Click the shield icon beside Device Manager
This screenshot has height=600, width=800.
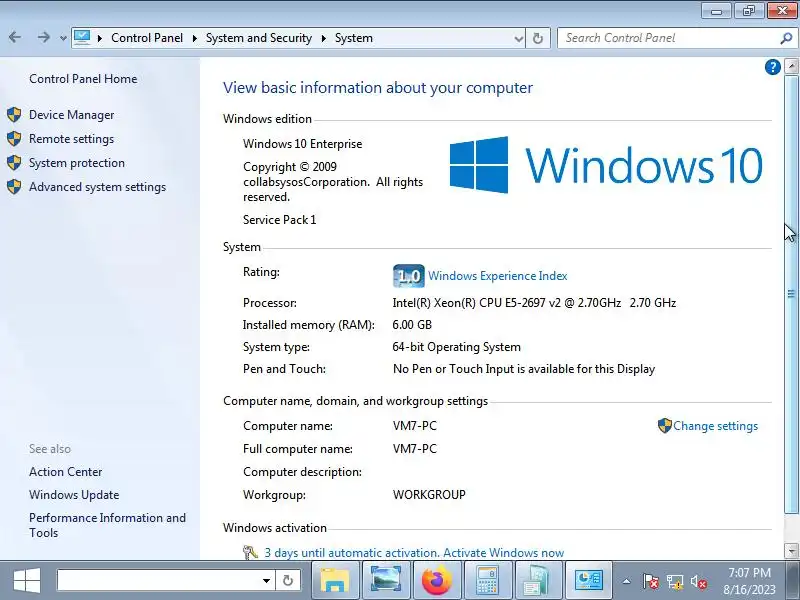14,115
